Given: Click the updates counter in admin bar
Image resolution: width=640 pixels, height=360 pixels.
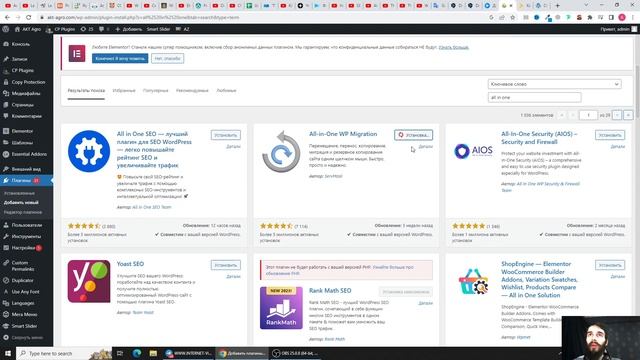Looking at the screenshot, I should coord(87,29).
